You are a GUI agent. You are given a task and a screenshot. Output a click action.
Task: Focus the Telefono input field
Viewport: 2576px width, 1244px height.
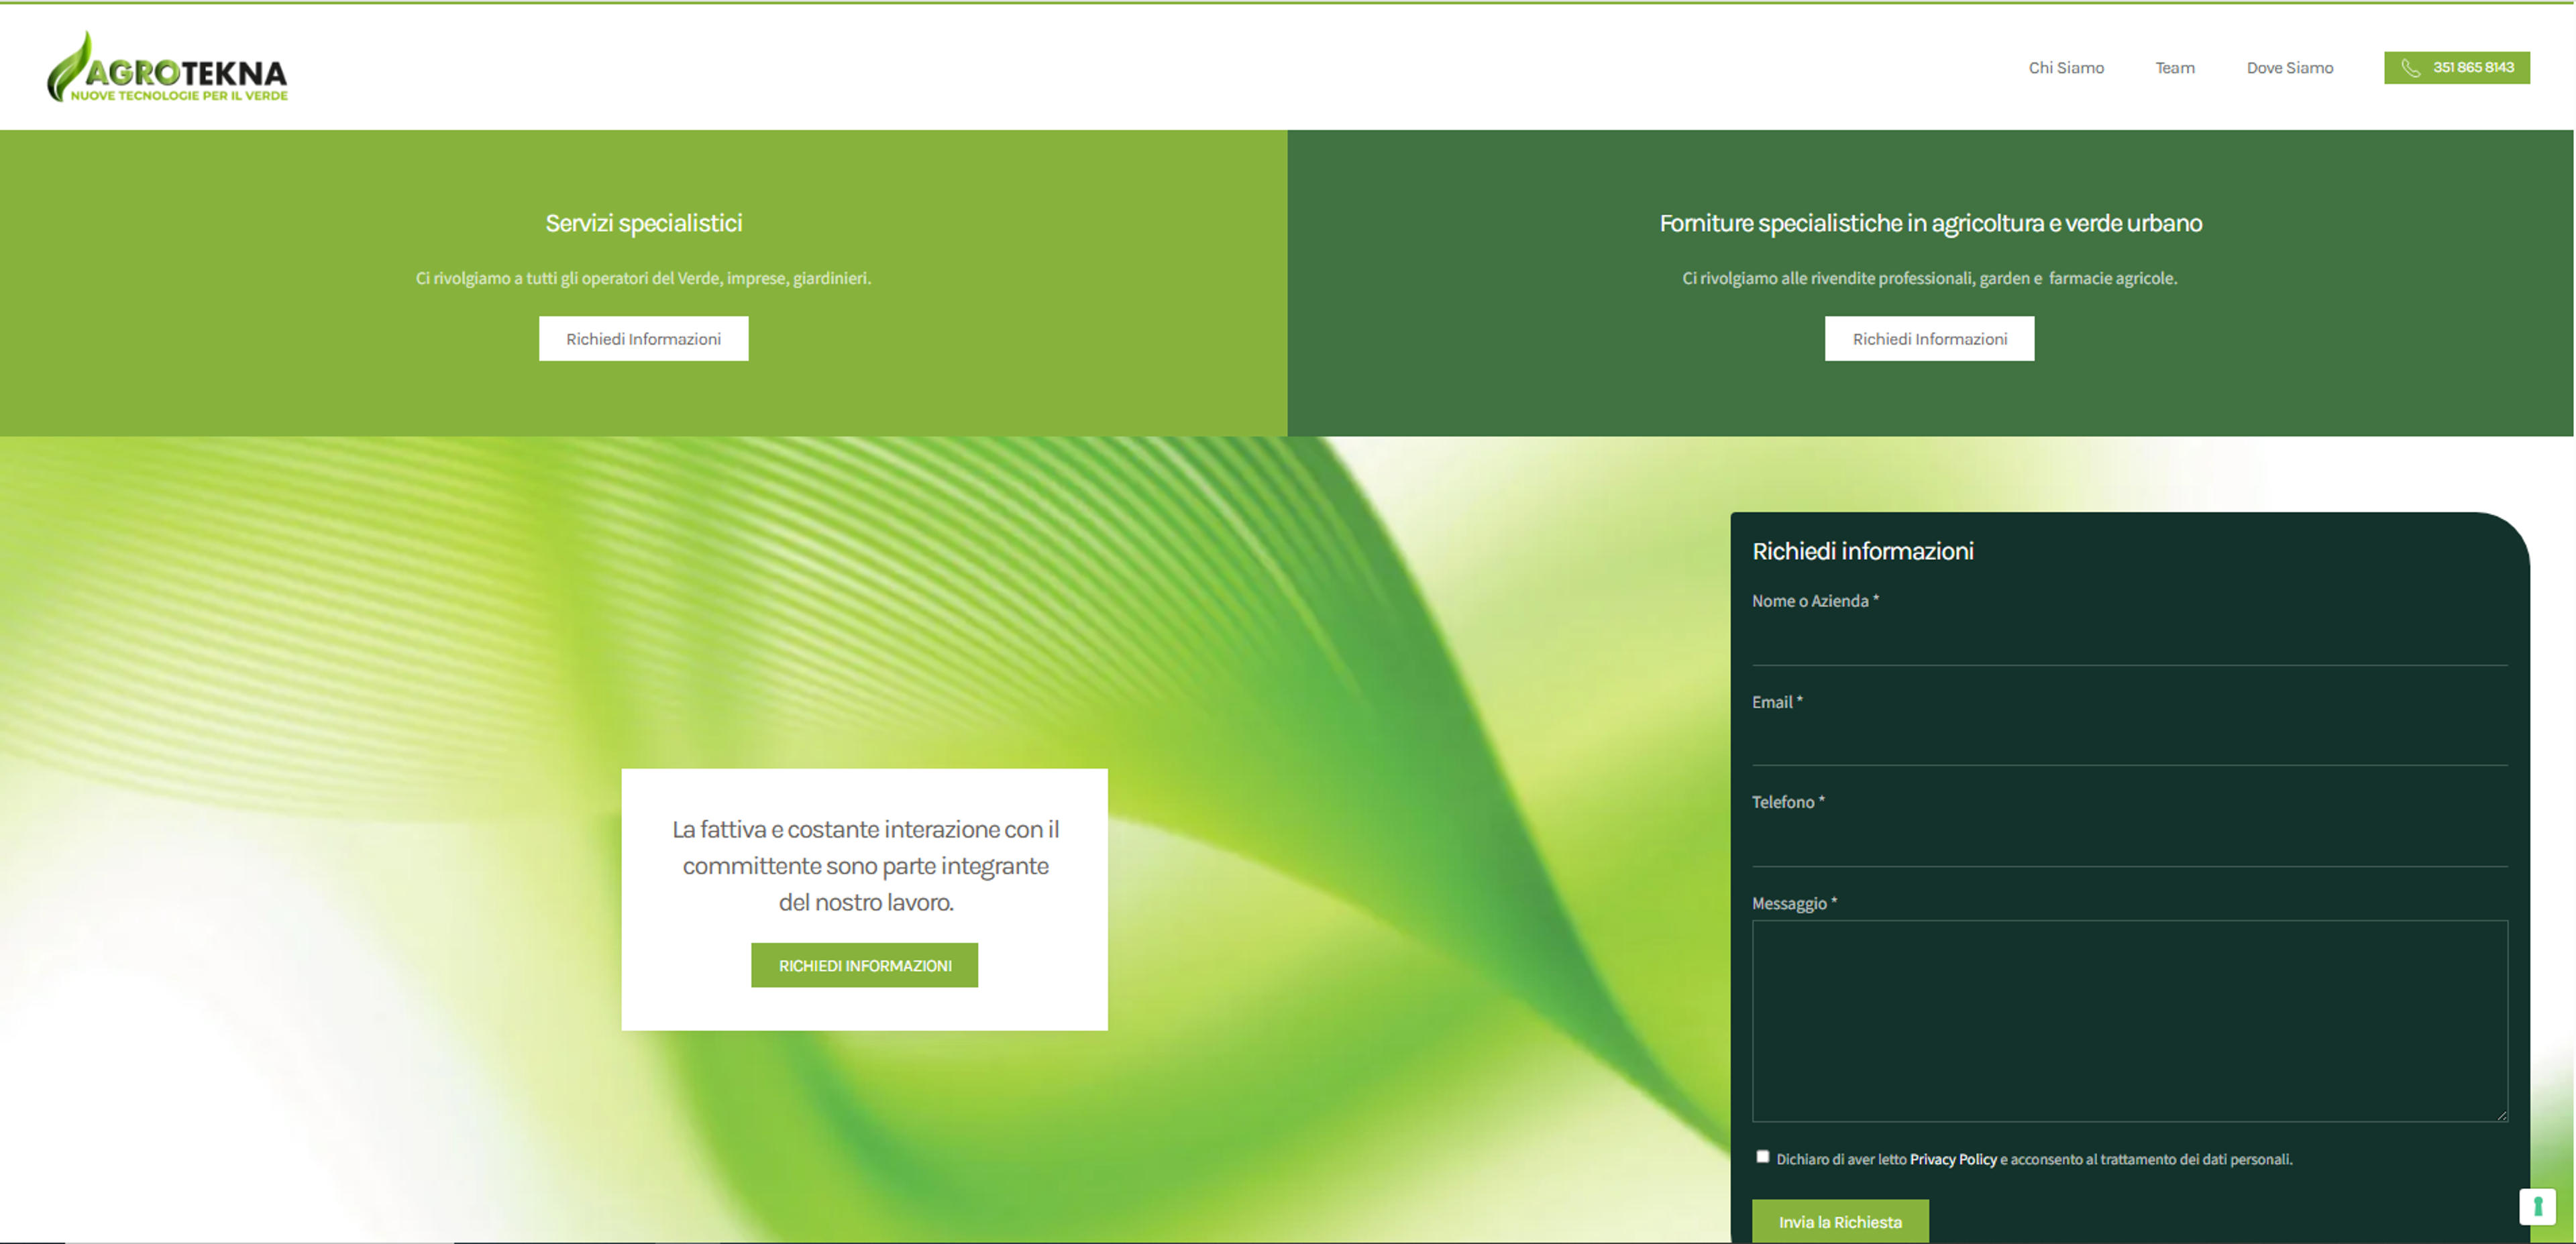2129,842
